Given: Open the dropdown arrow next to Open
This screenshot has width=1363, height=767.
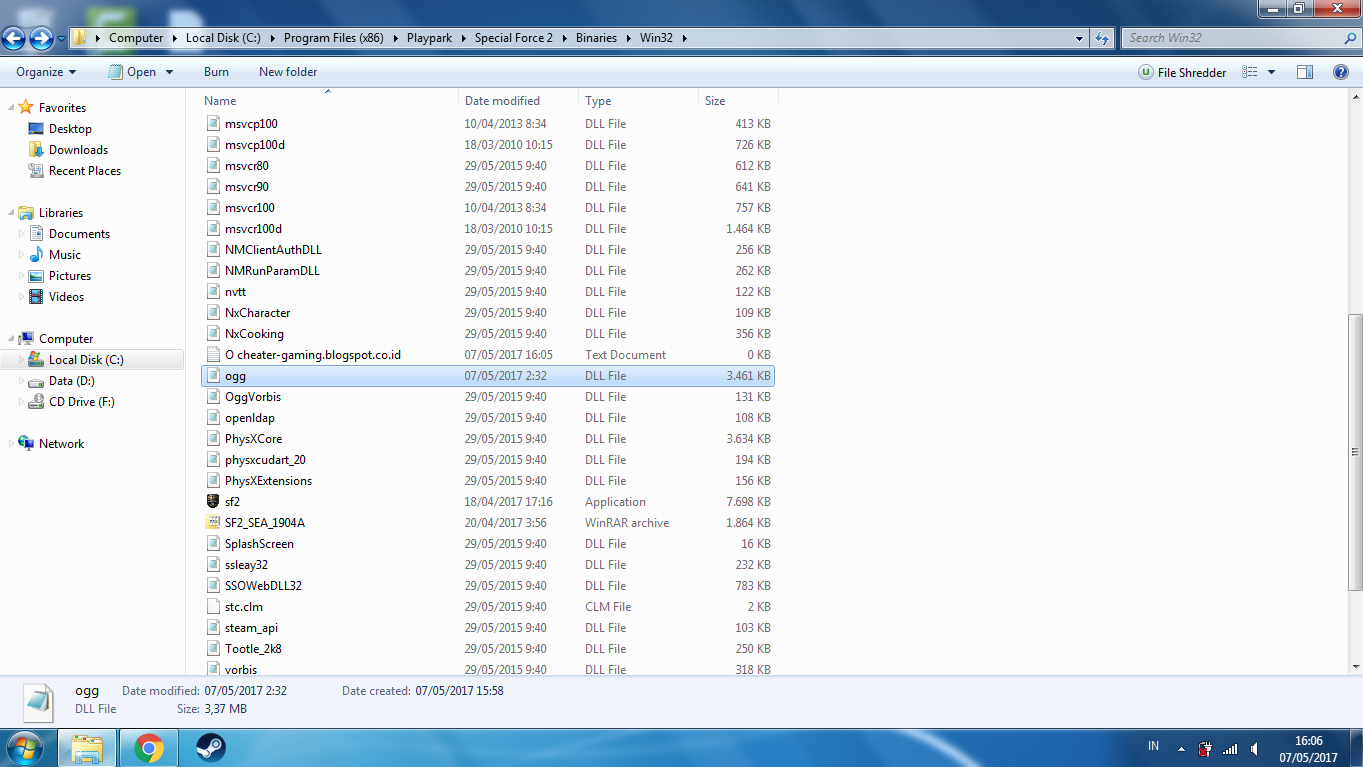Looking at the screenshot, I should pyautogui.click(x=169, y=72).
